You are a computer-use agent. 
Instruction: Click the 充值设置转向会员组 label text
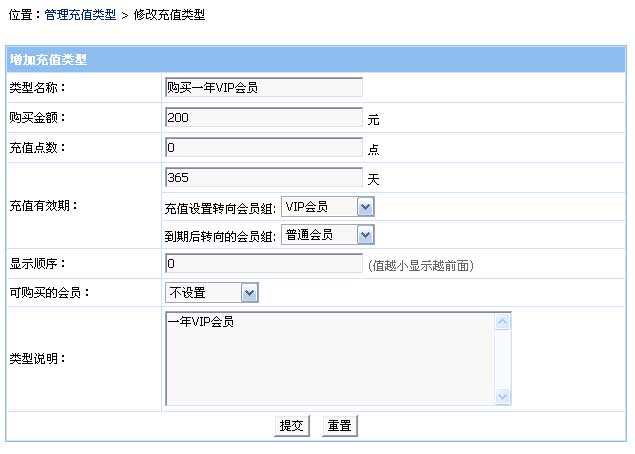click(x=220, y=208)
